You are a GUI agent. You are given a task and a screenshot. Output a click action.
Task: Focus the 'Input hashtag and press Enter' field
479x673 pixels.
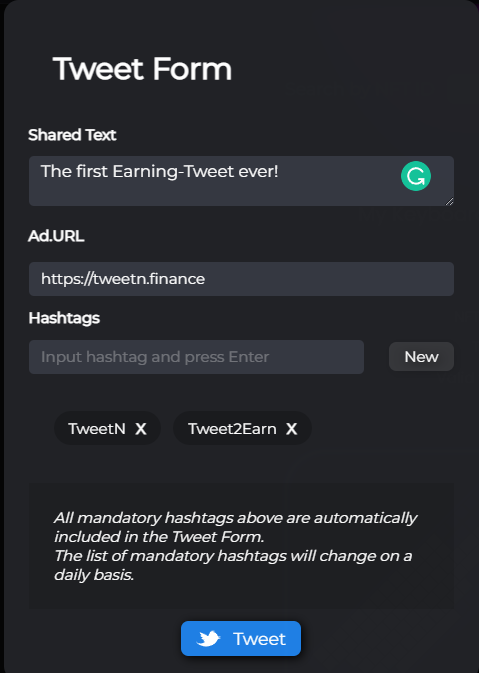pos(196,357)
